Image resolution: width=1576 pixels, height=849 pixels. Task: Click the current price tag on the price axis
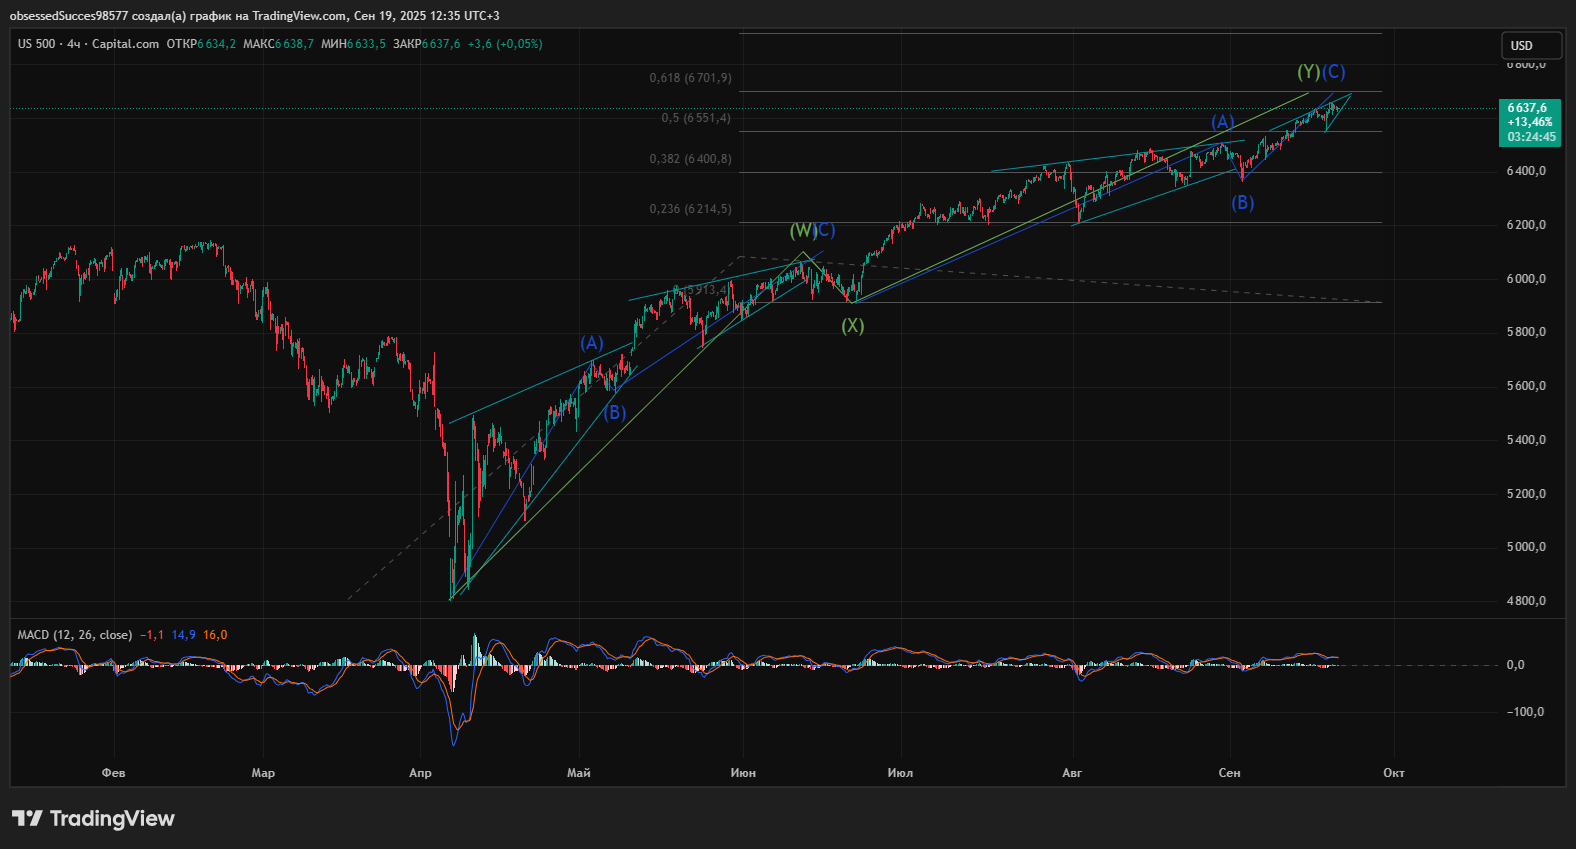(x=1530, y=122)
